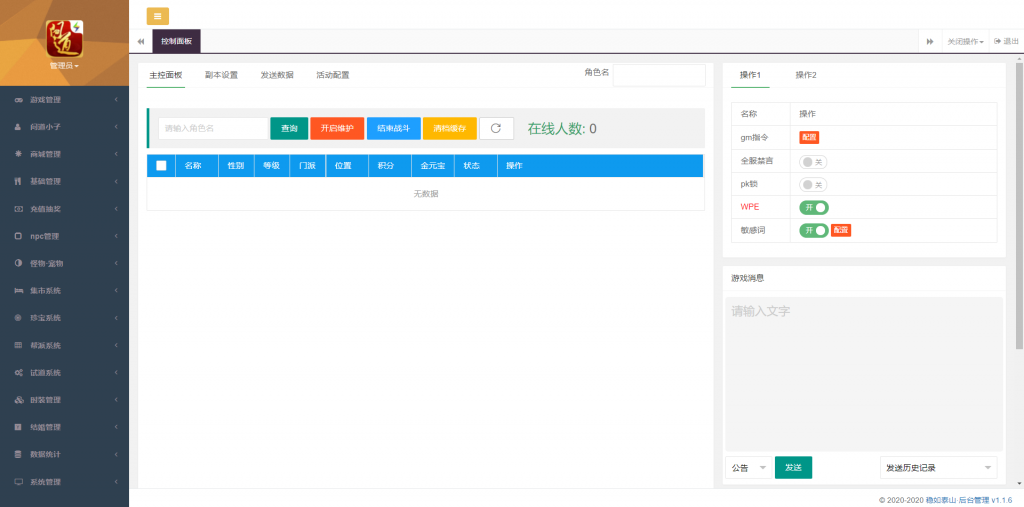Click the orange 开启维护 button
The height and width of the screenshot is (507, 1024).
tap(337, 128)
